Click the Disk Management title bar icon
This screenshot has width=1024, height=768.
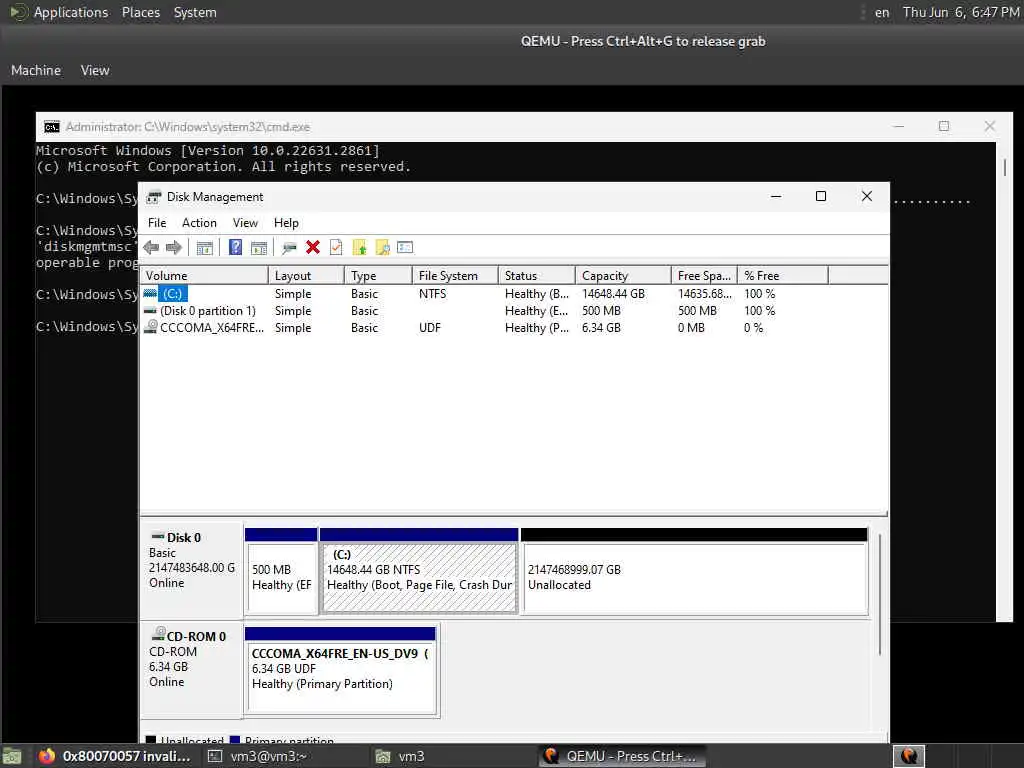coord(154,197)
